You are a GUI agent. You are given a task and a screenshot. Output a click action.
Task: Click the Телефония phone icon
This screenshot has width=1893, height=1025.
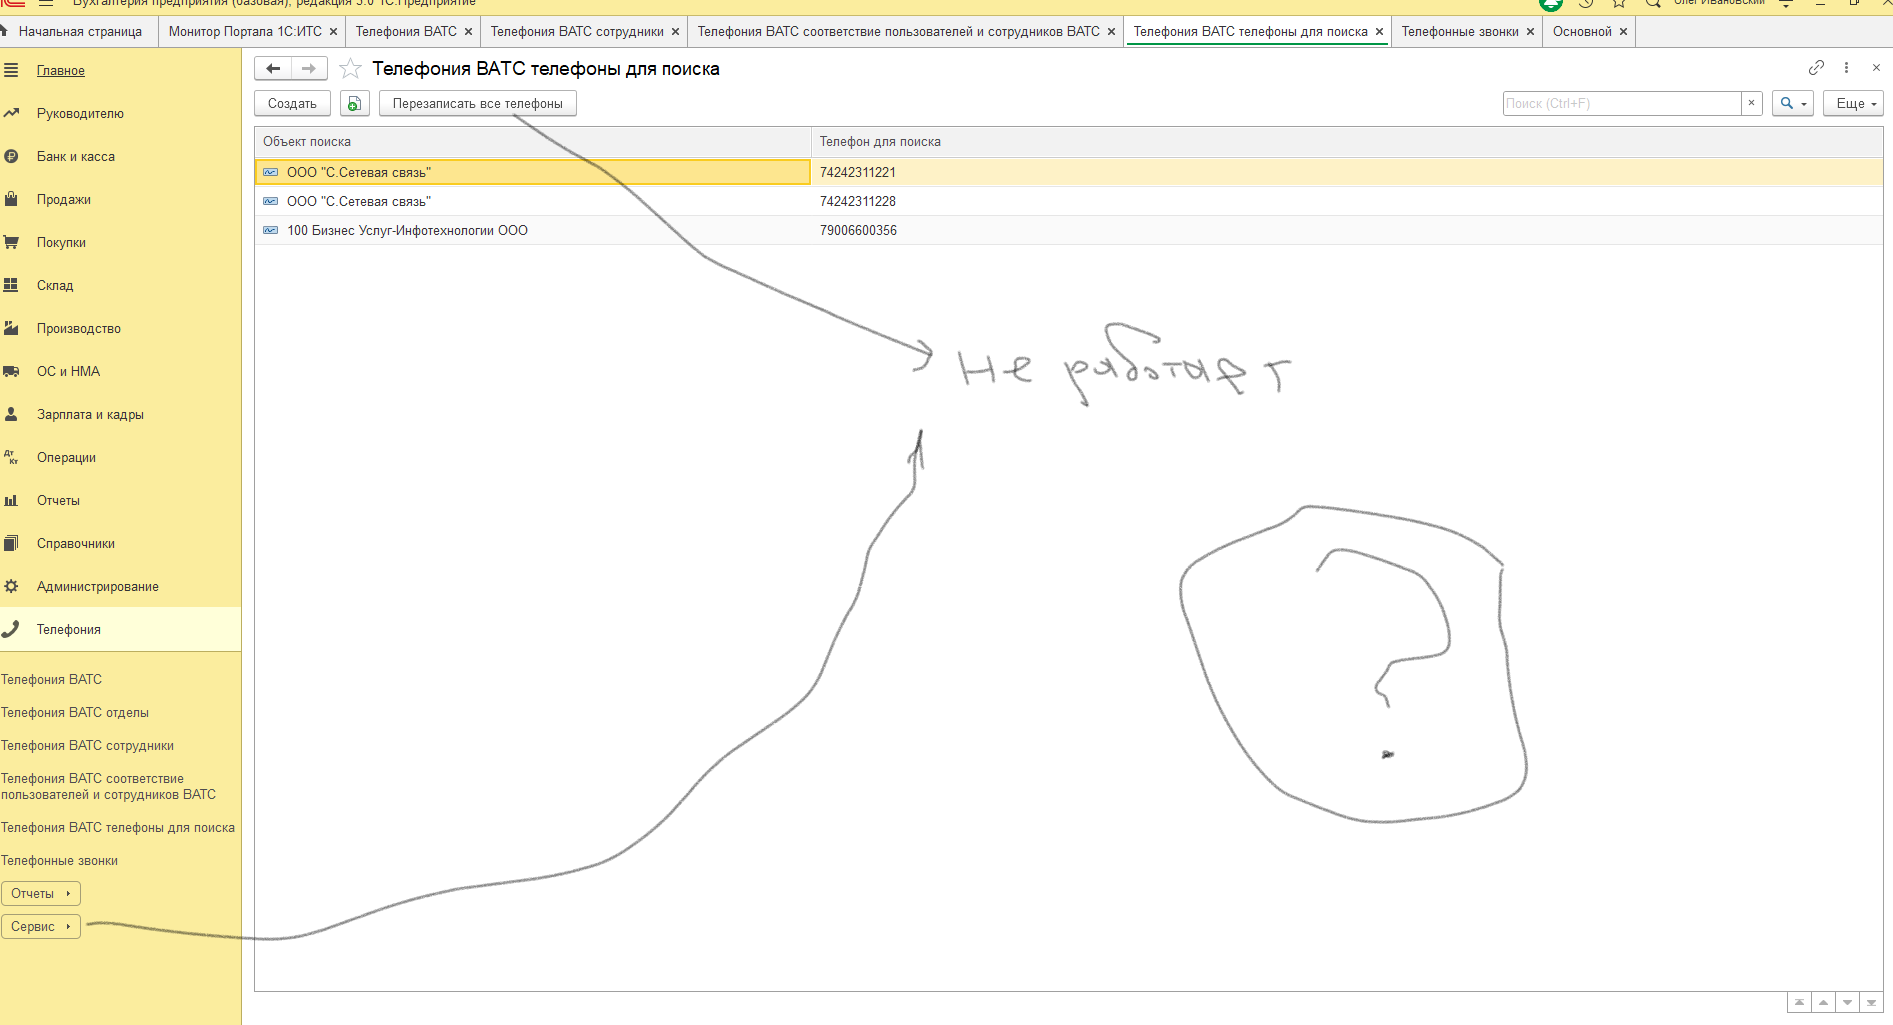pos(11,629)
